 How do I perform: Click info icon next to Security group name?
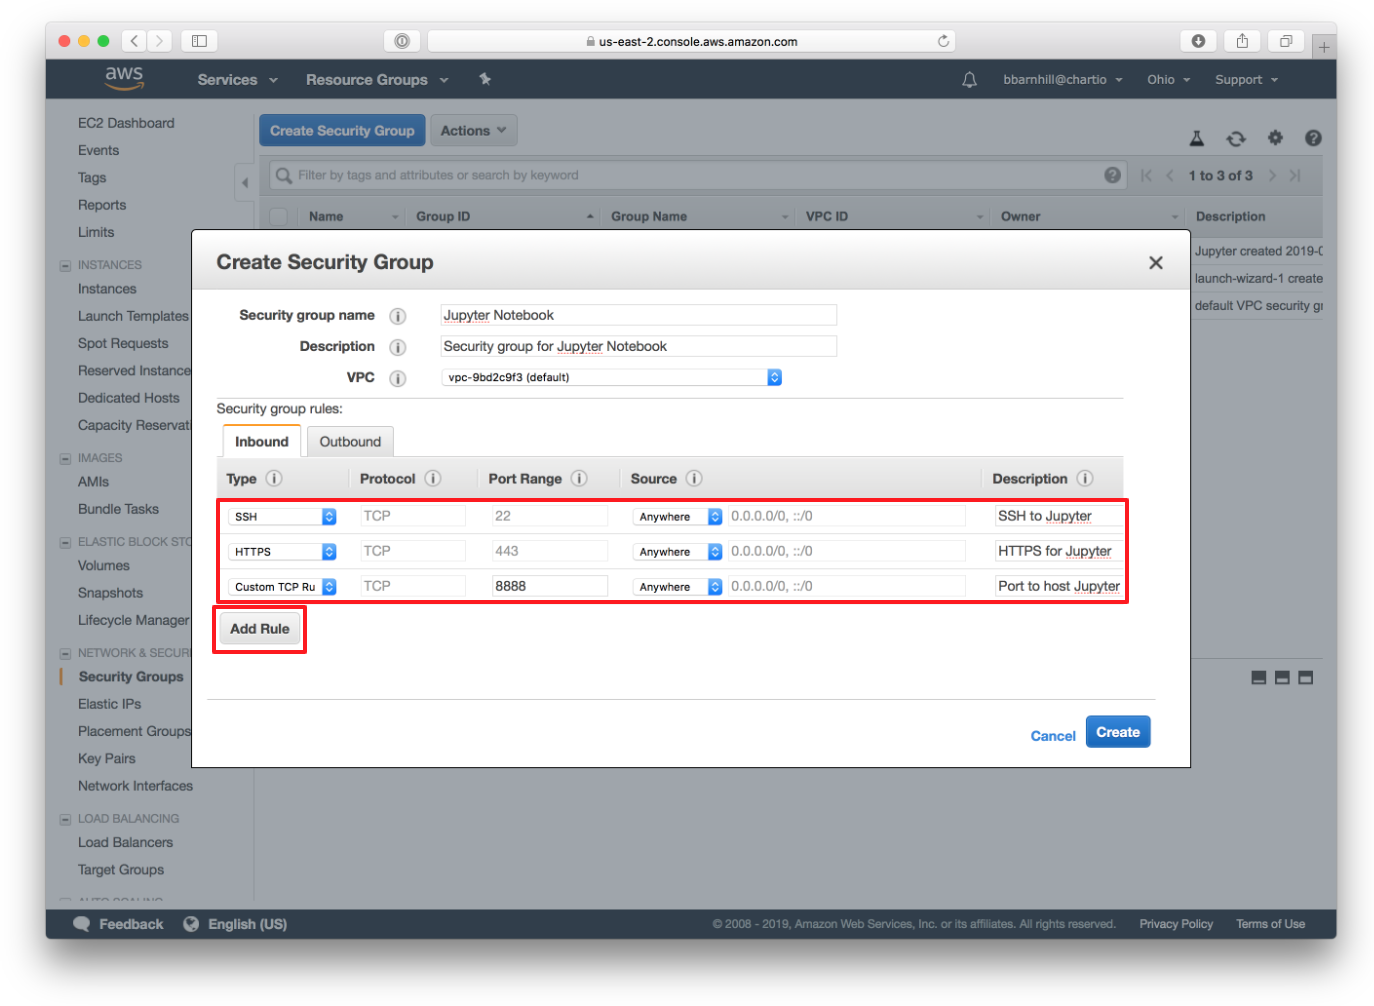[x=397, y=316]
